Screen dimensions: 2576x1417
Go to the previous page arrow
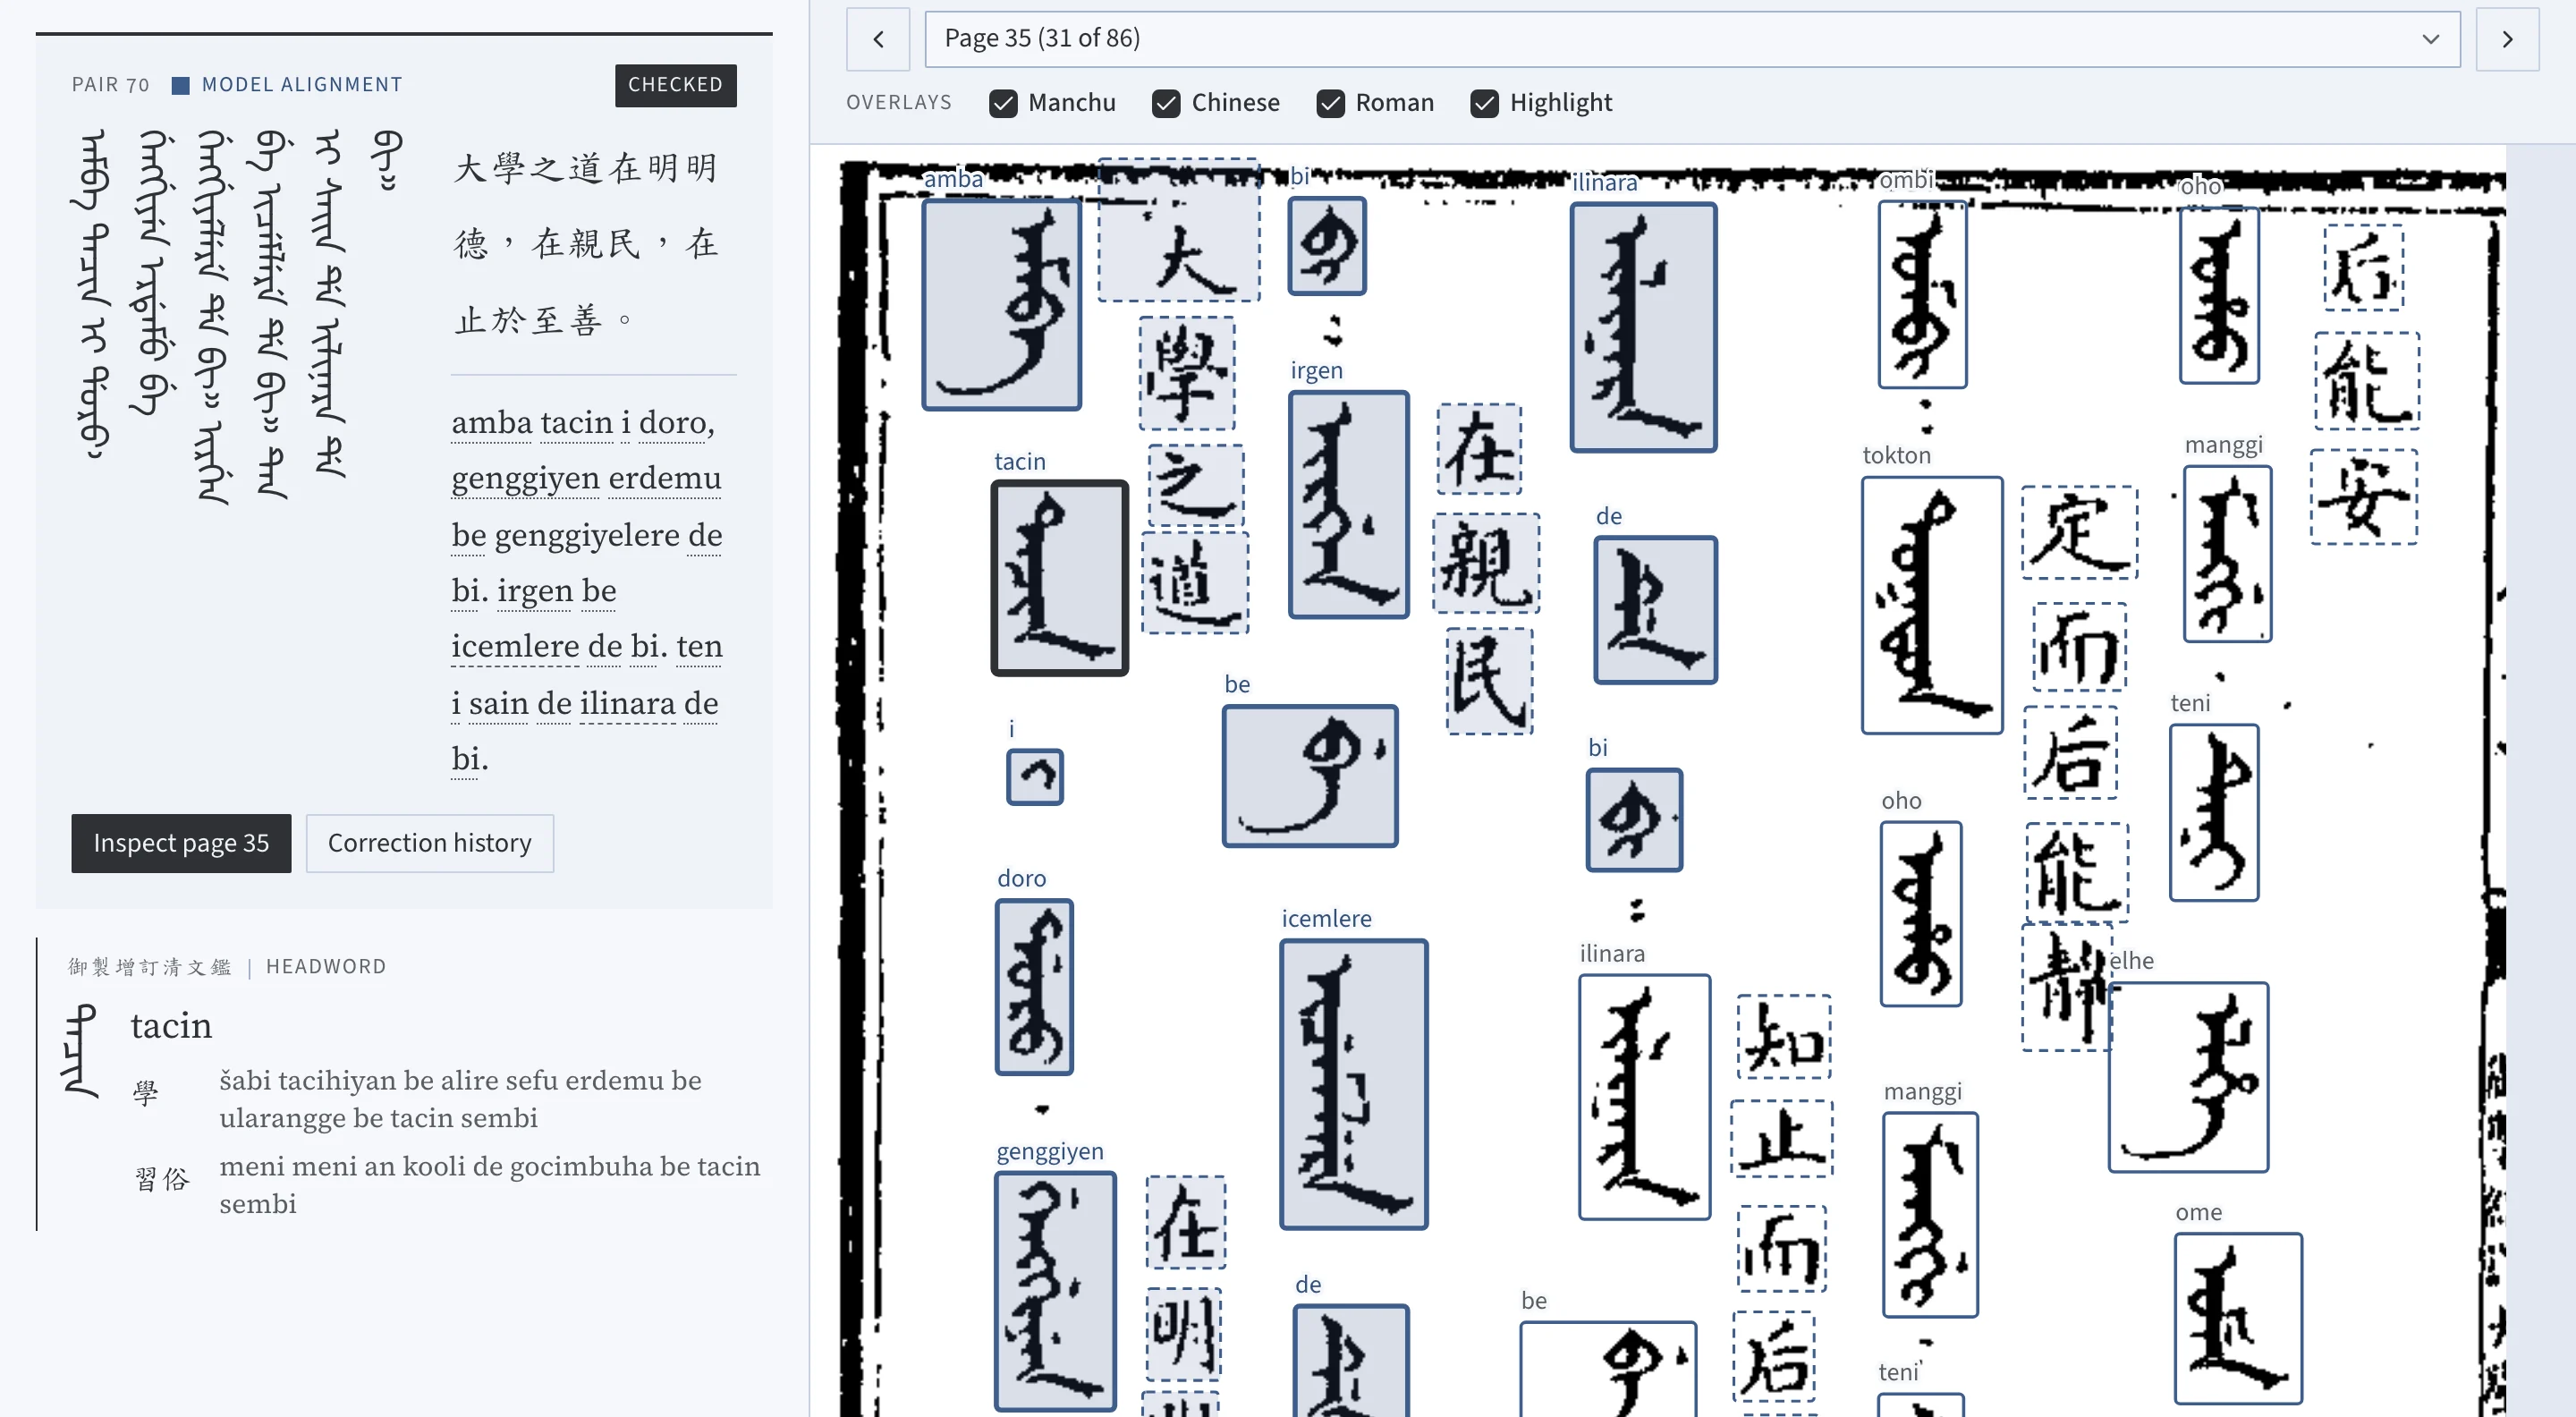pos(877,39)
